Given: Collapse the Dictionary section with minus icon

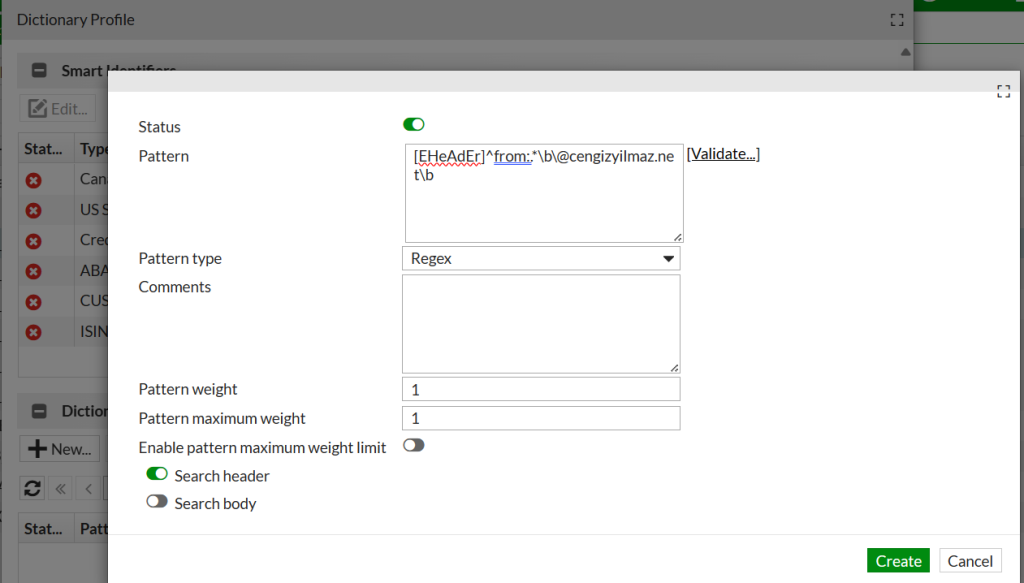Looking at the screenshot, I should point(39,411).
